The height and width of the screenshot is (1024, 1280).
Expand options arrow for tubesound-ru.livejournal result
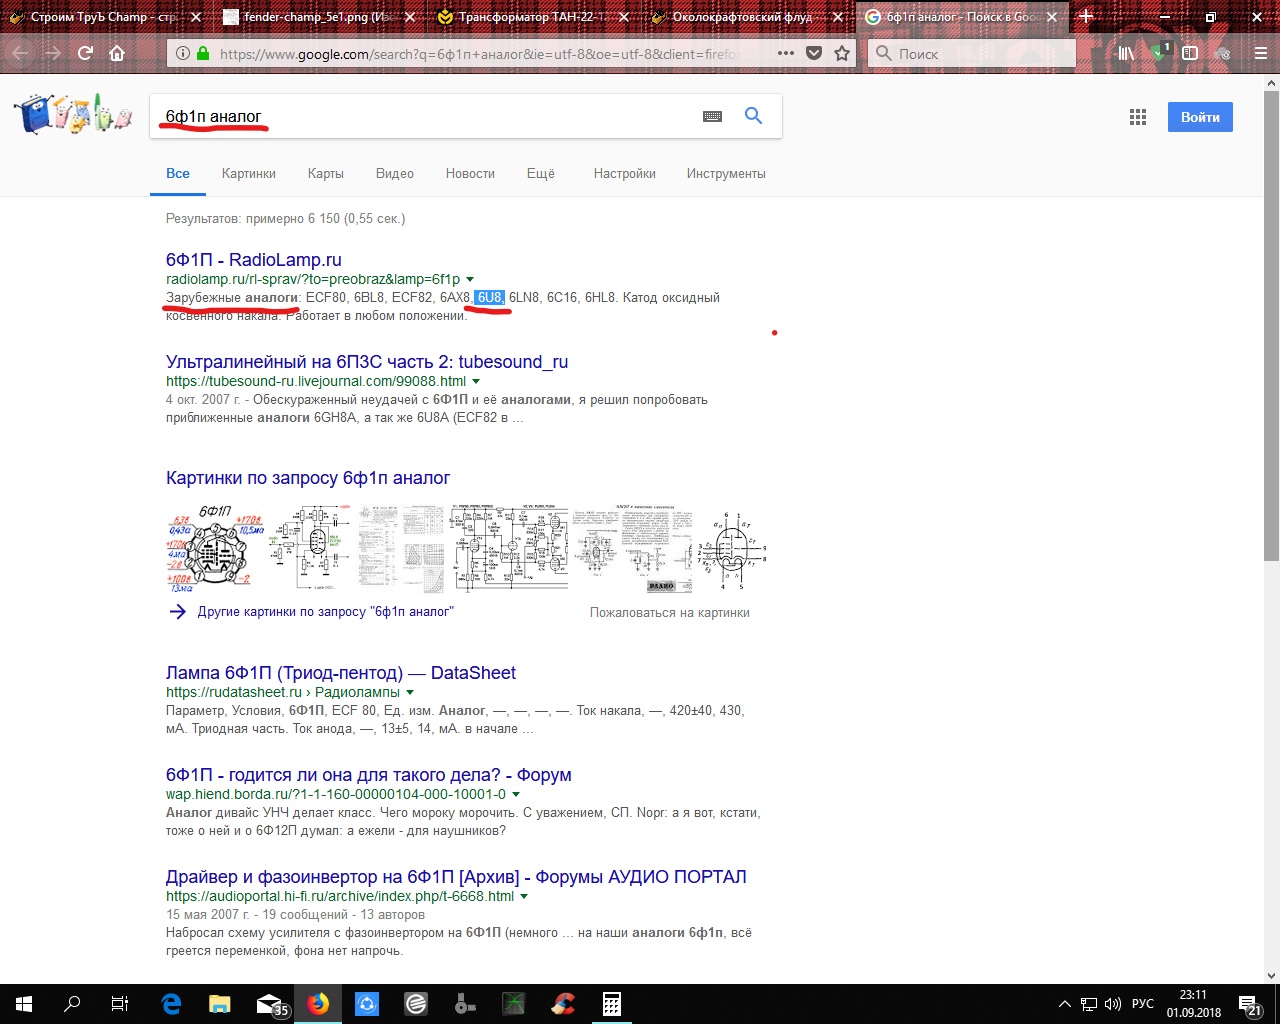[476, 381]
